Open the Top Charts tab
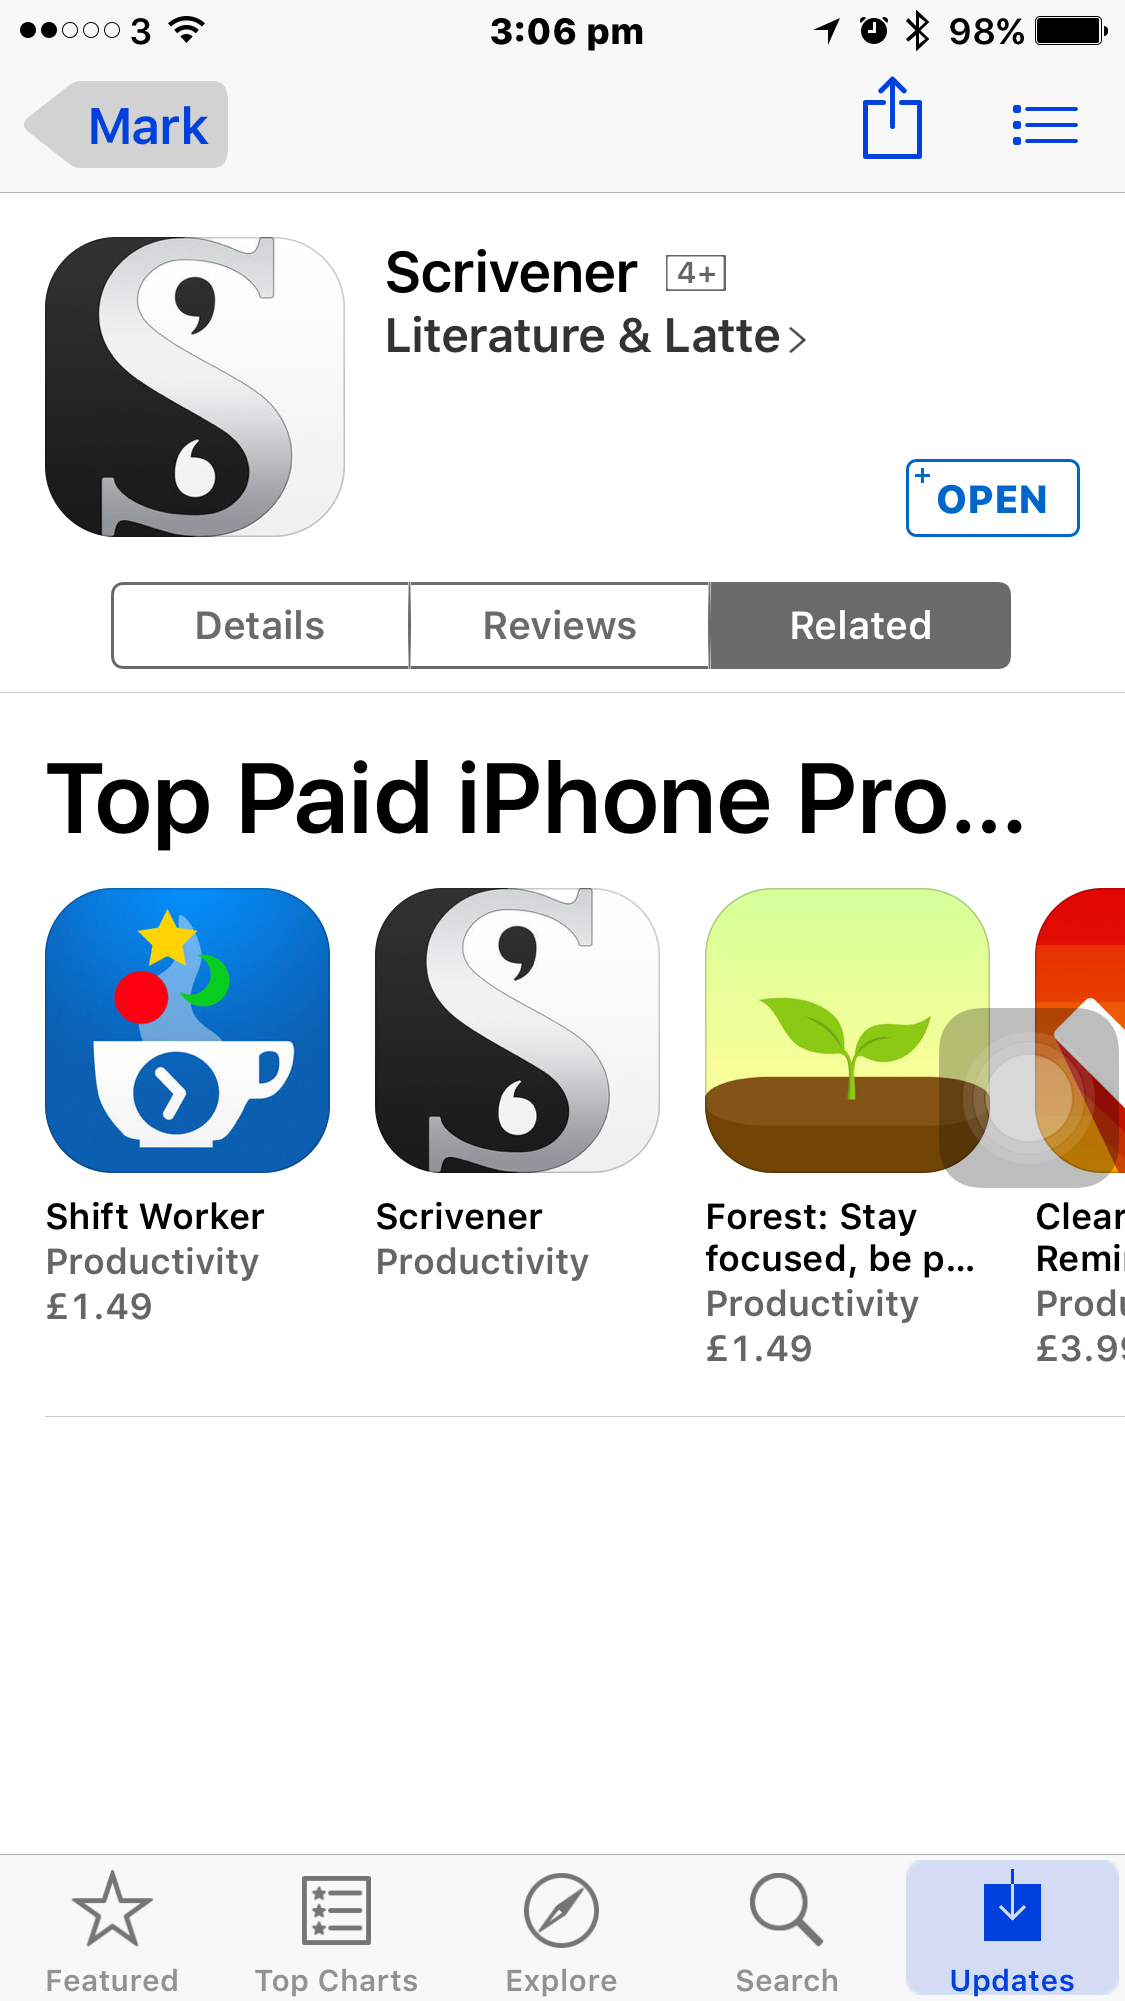Screen dimensions: 1125x2001 (x=336, y=1932)
